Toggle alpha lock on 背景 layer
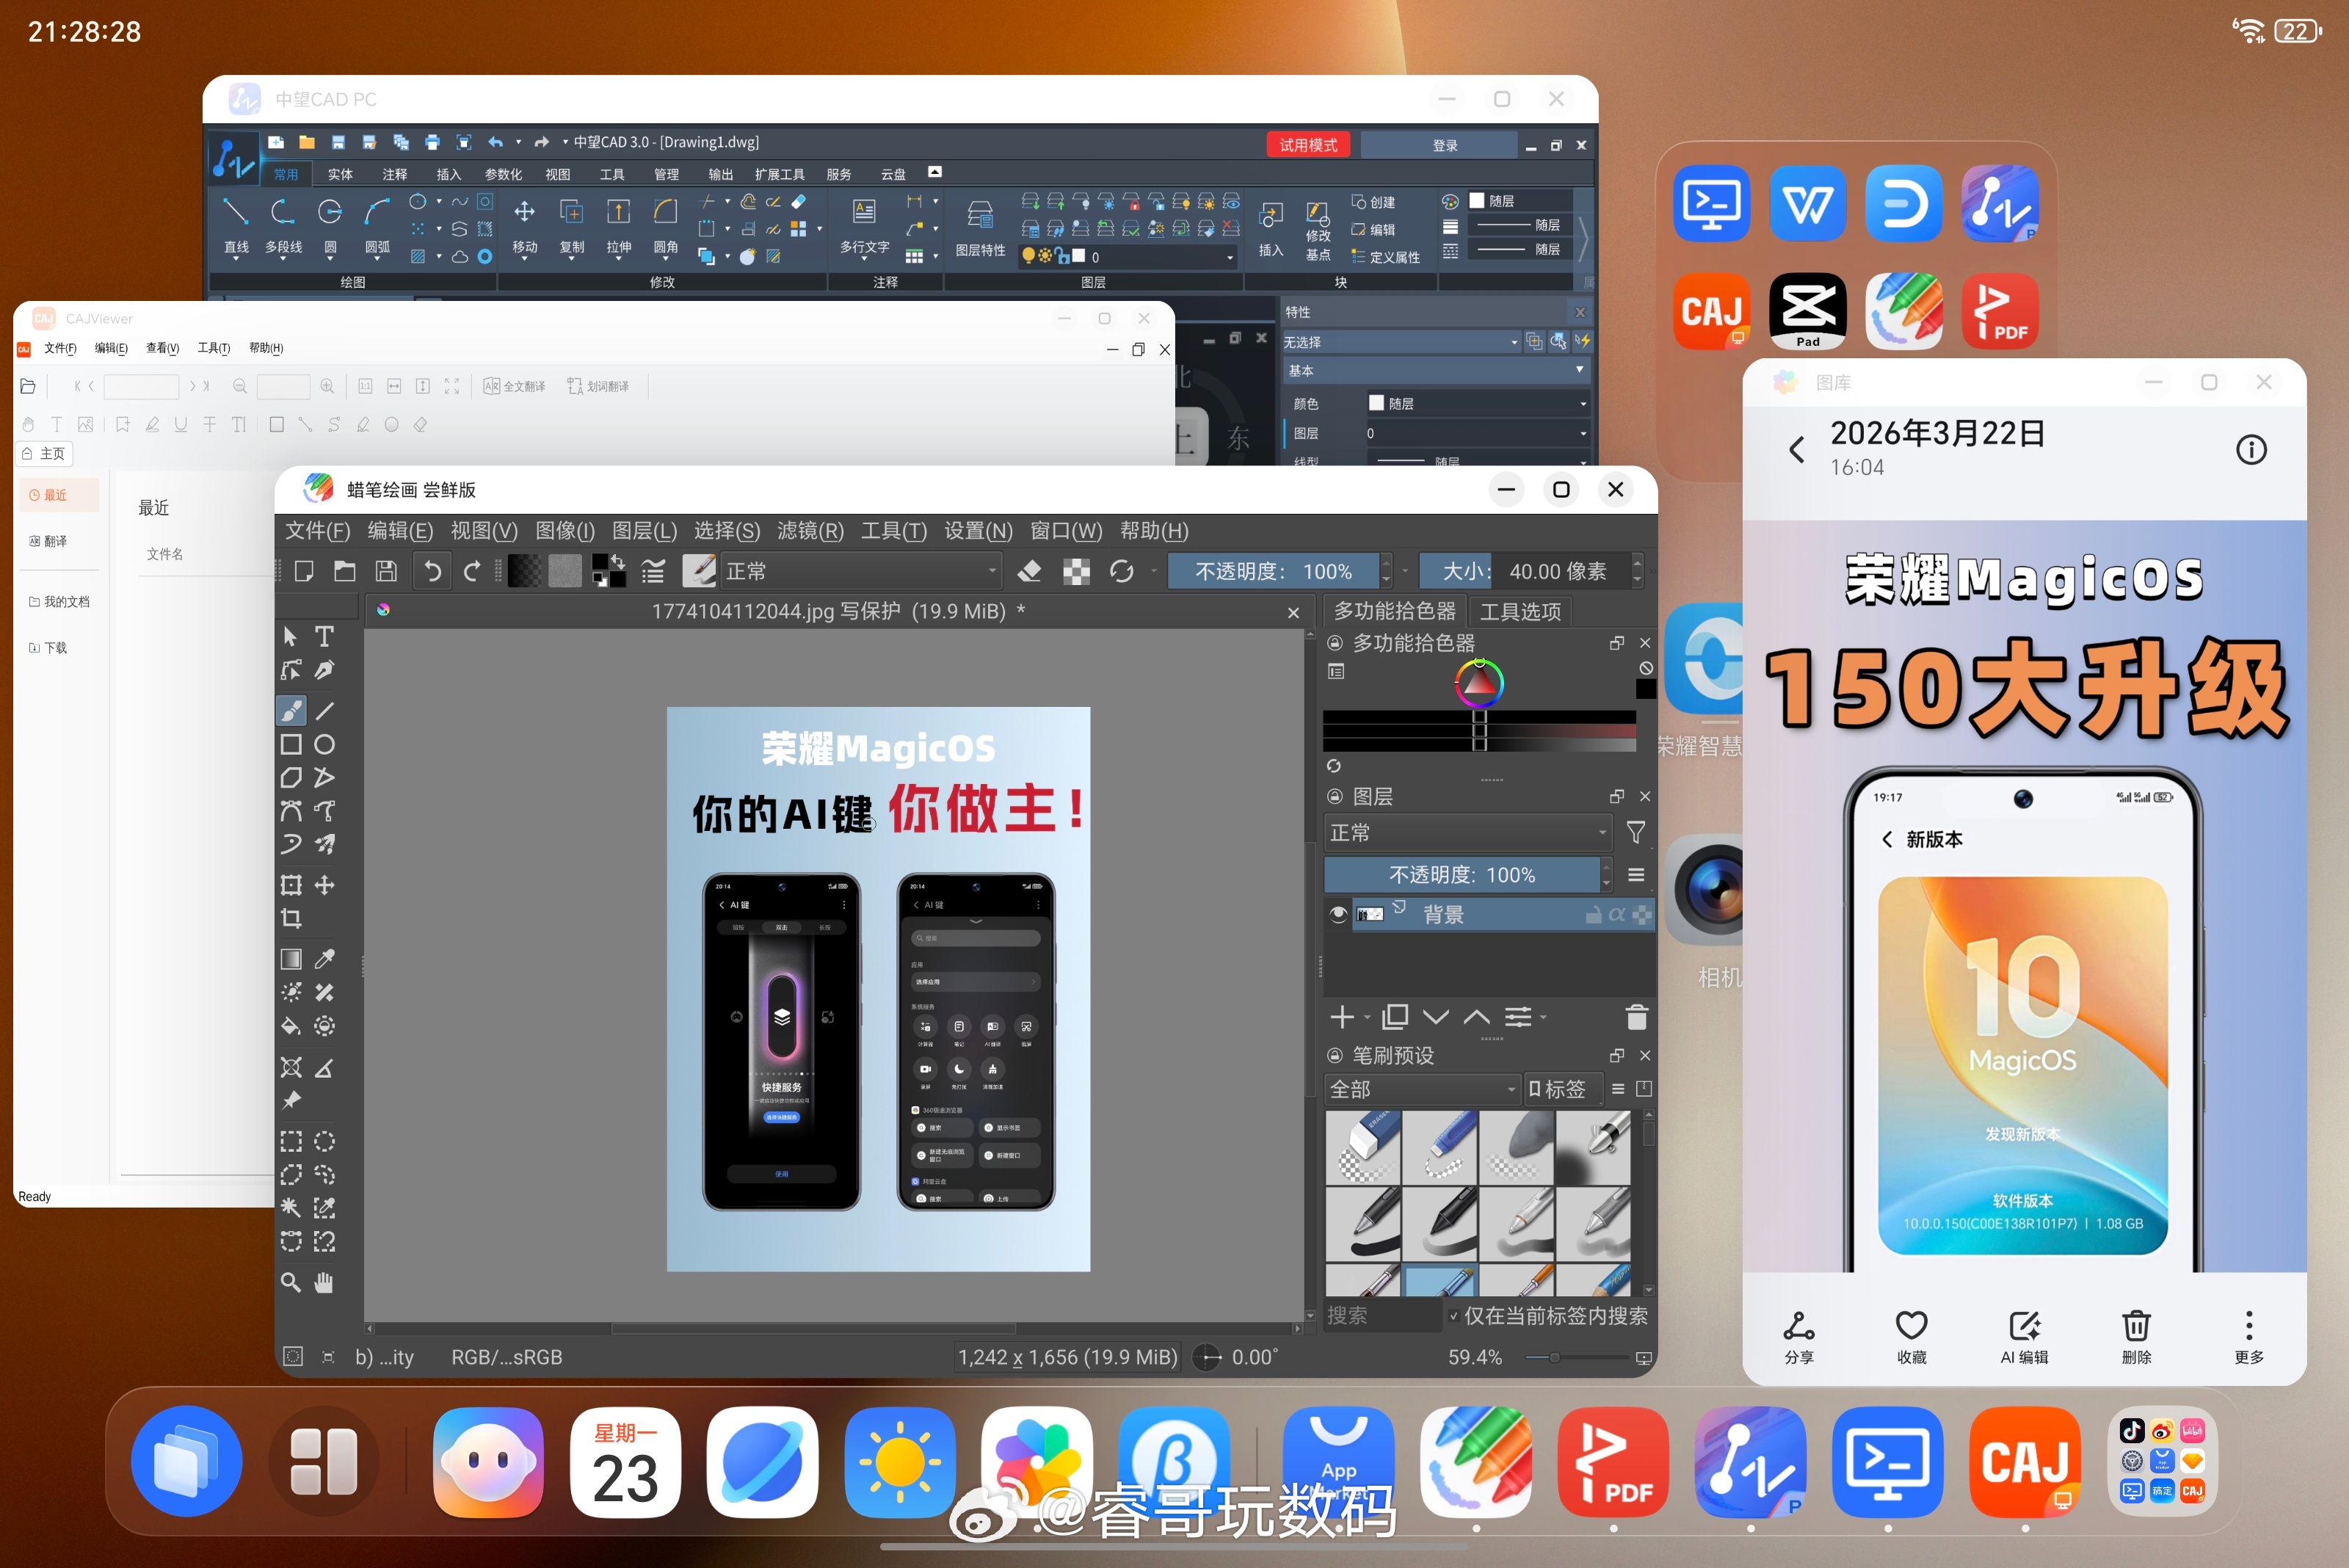Image resolution: width=2349 pixels, height=1568 pixels. [x=1617, y=914]
